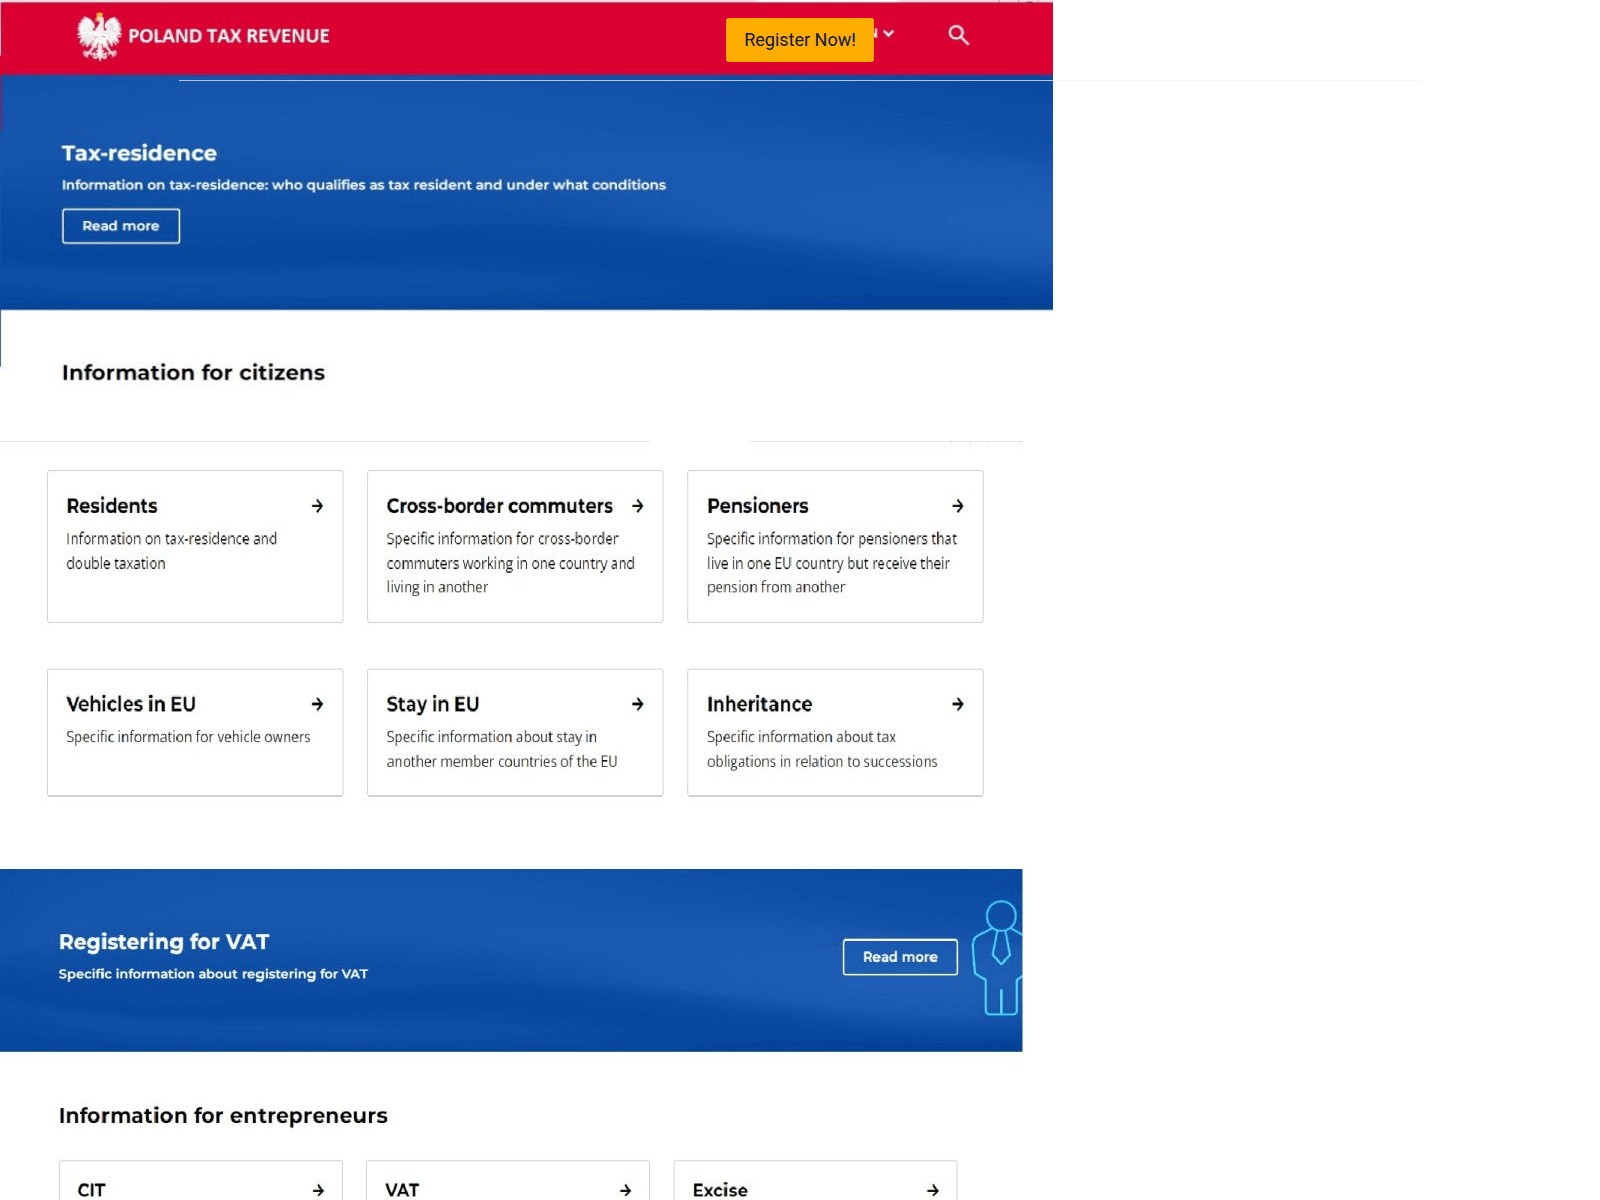The width and height of the screenshot is (1600, 1200).
Task: Click the Information for citizens heading
Action: 193,373
